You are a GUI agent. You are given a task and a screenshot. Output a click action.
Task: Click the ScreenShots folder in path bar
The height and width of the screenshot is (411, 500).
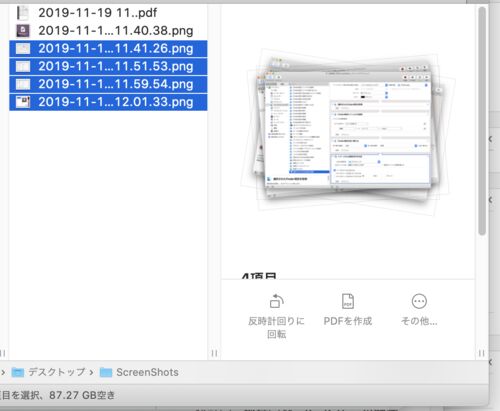coord(139,372)
